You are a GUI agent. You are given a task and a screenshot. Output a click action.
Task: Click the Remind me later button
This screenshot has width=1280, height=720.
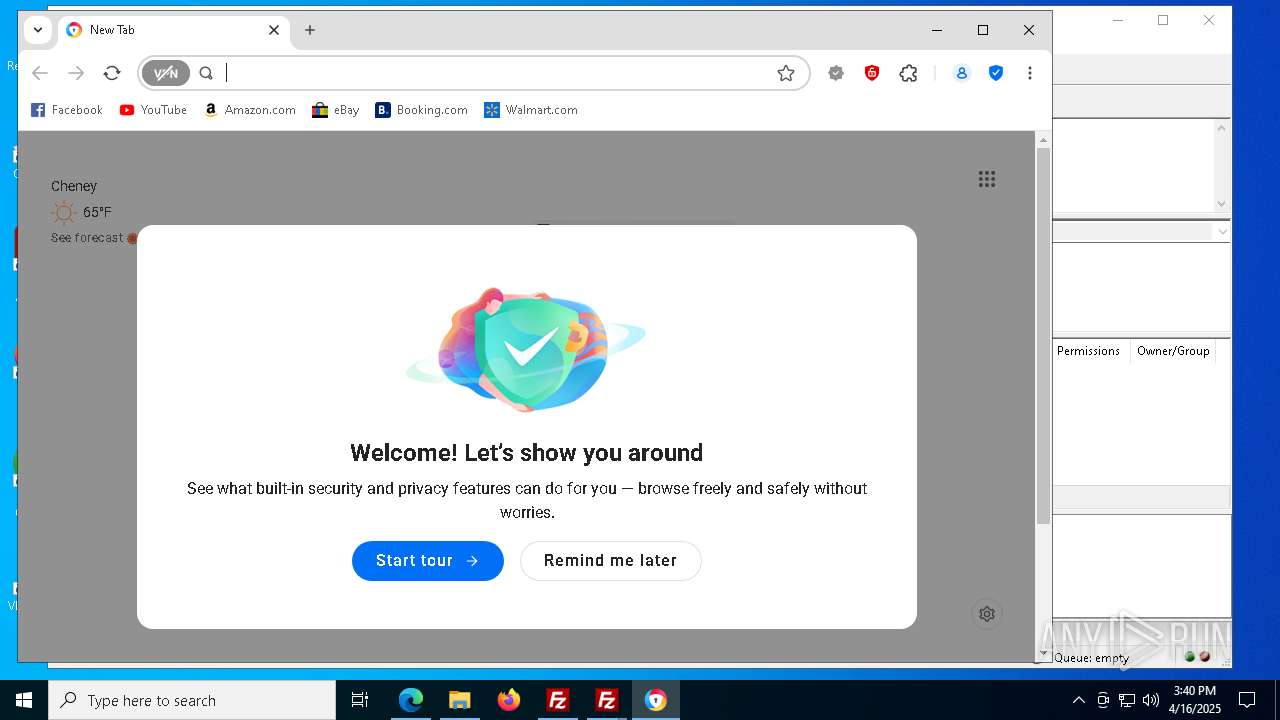[x=611, y=560]
